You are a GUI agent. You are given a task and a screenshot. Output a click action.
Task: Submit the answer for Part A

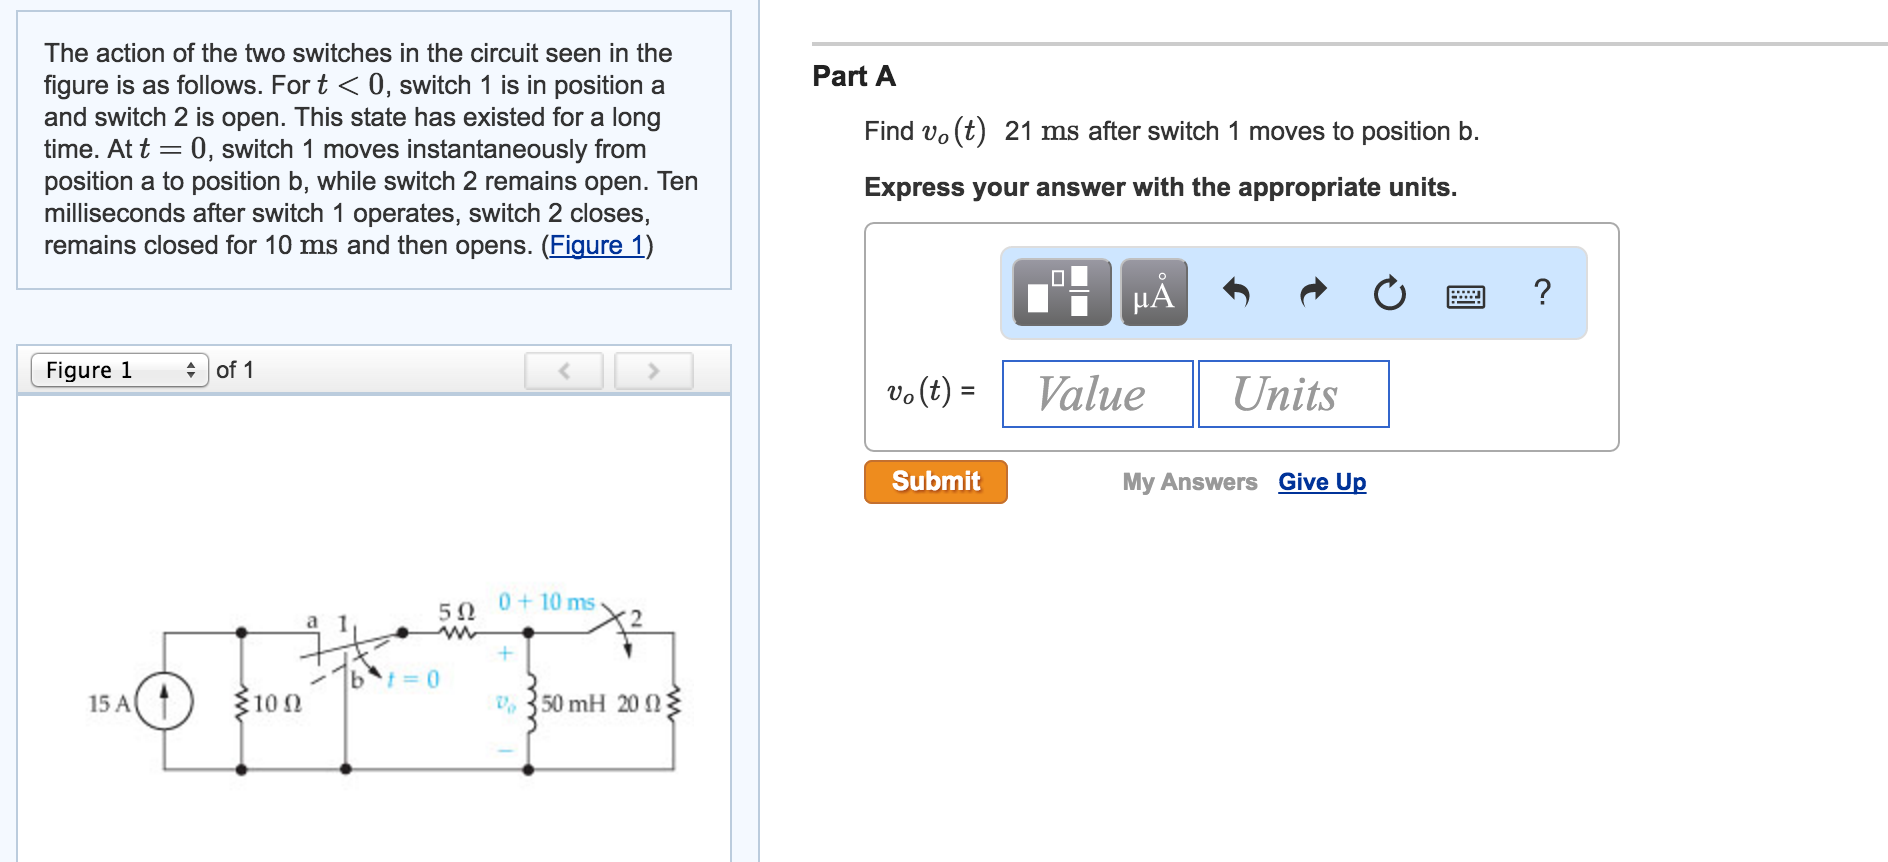934,481
